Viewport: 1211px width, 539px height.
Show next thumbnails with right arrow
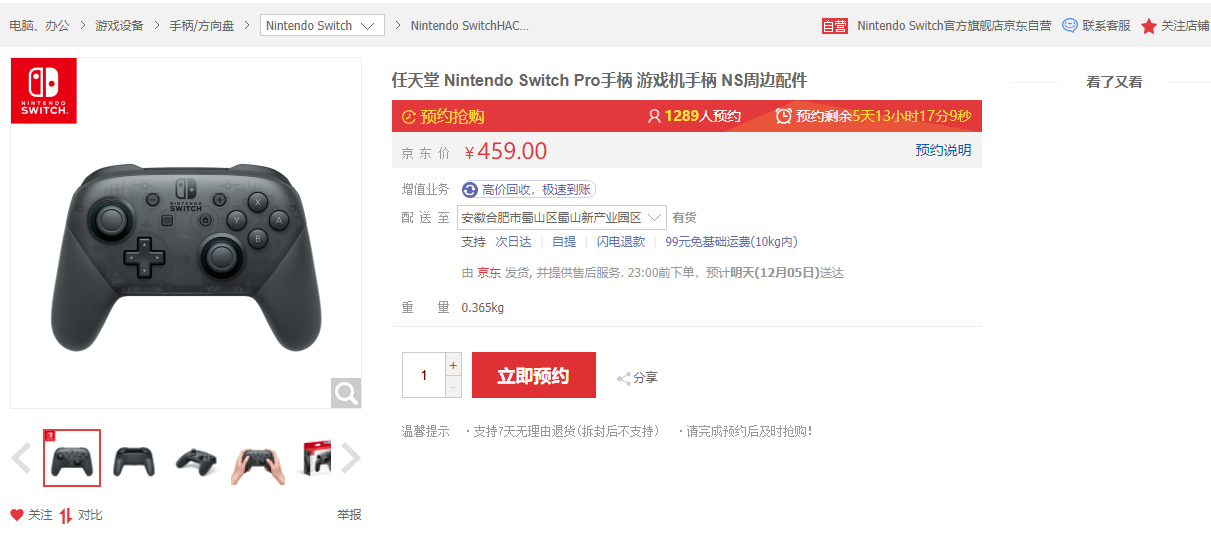pos(350,458)
